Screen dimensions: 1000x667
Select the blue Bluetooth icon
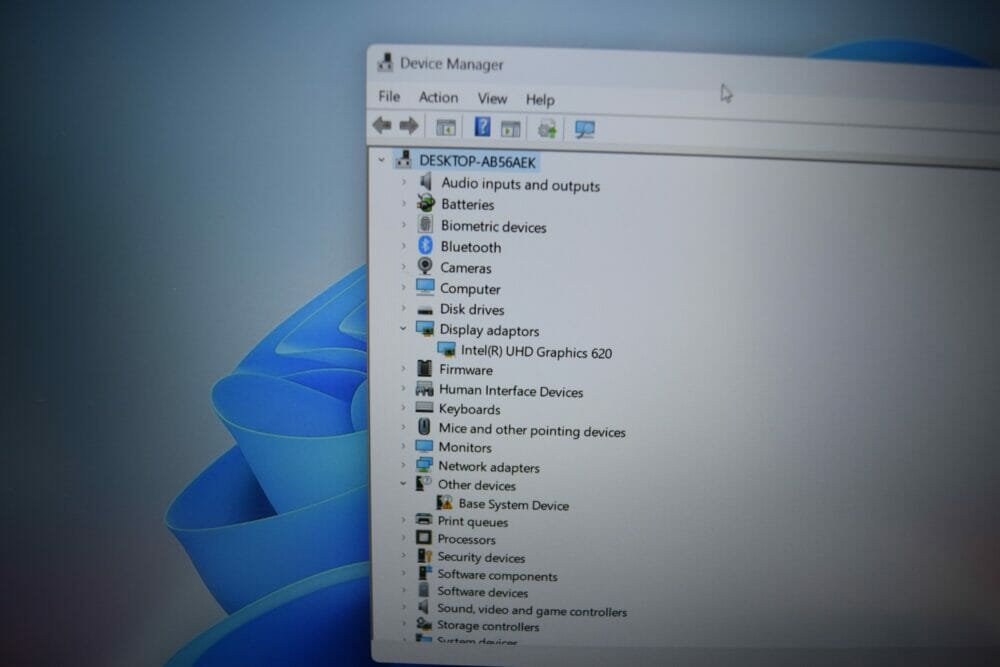(x=425, y=246)
